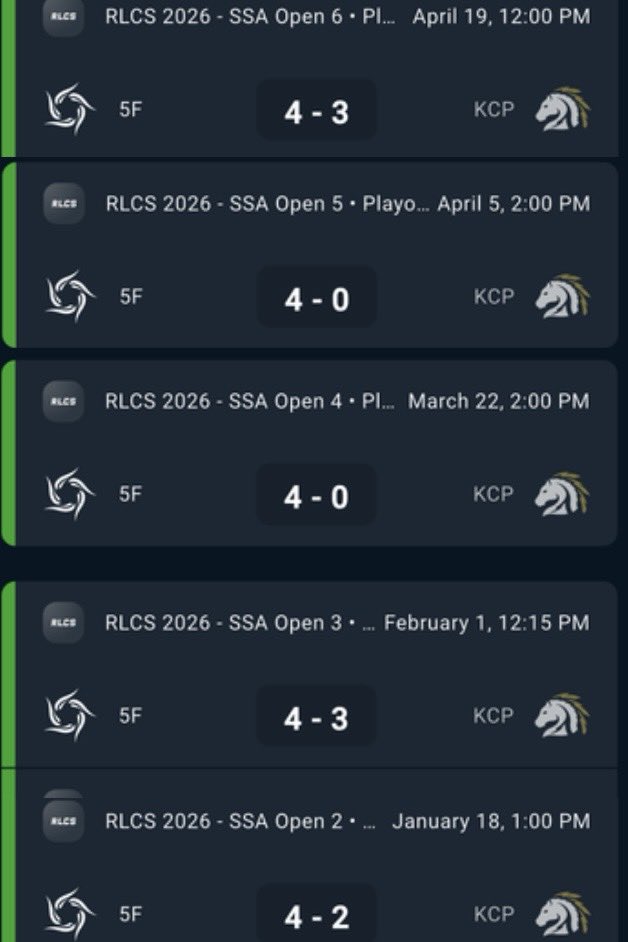Click the 5F team logo in SSA Open 6 match

[x=70, y=109]
